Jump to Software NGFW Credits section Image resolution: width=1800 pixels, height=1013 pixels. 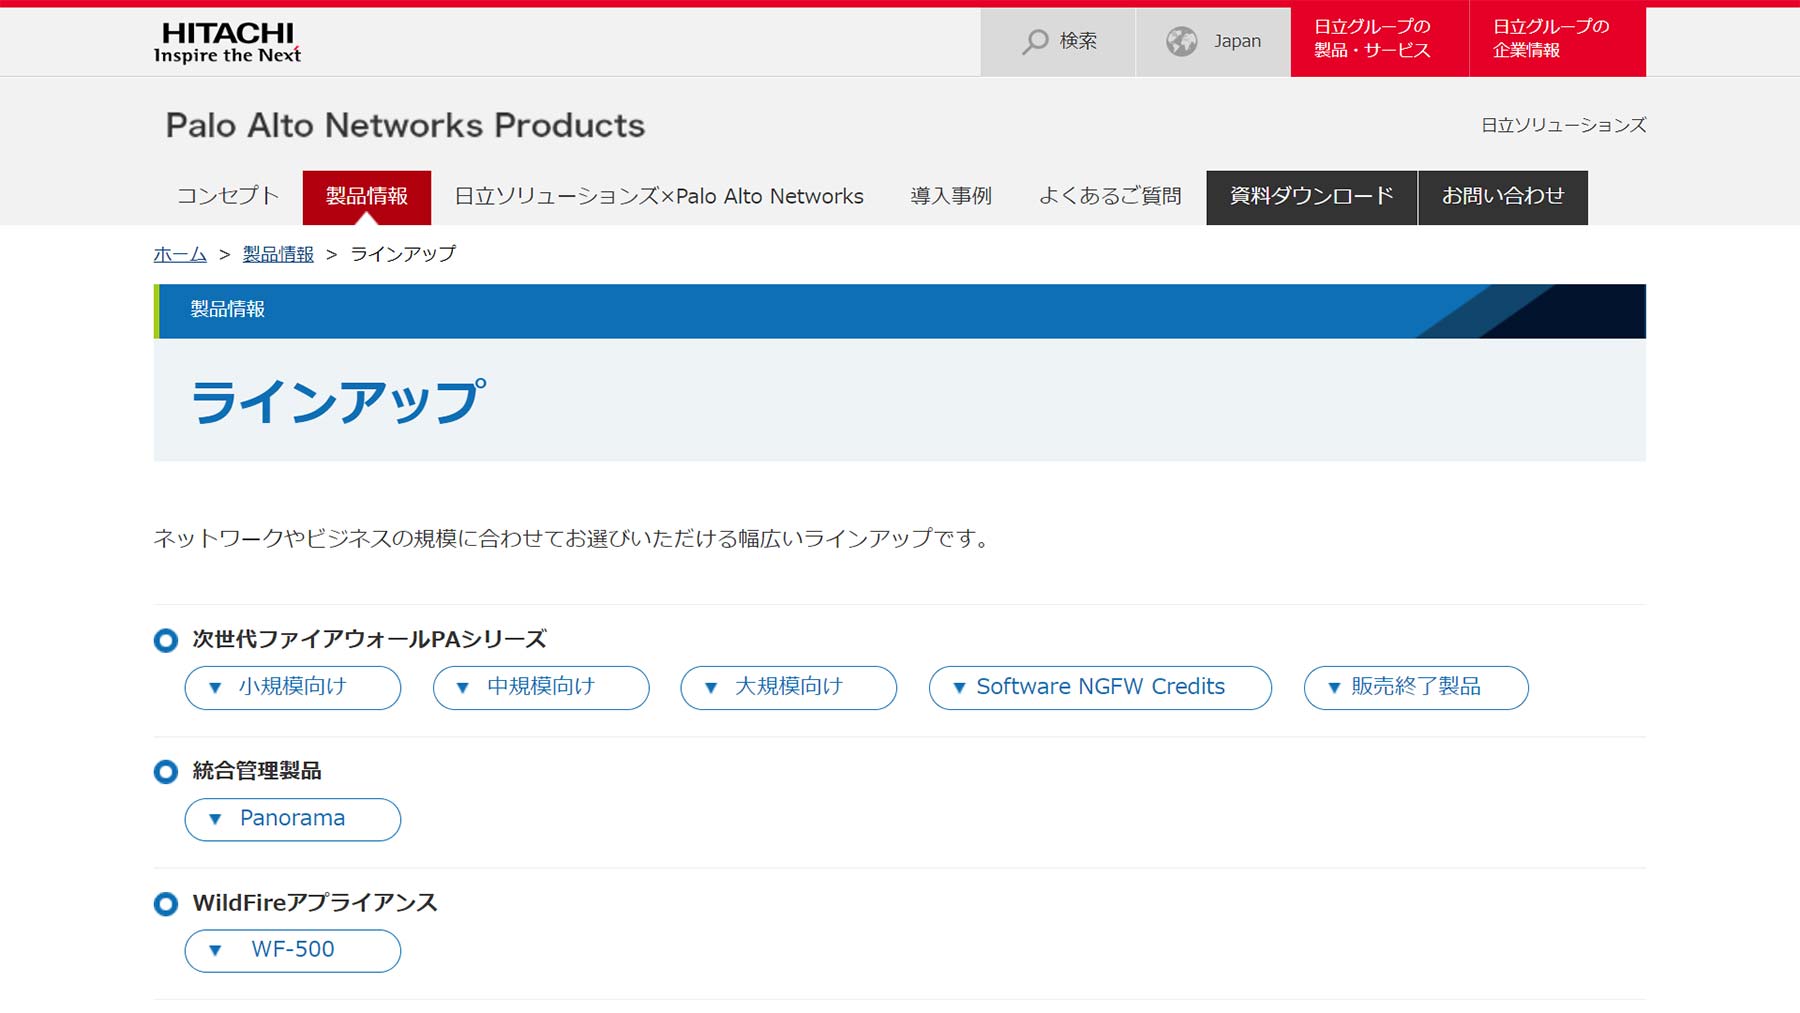click(x=1100, y=687)
